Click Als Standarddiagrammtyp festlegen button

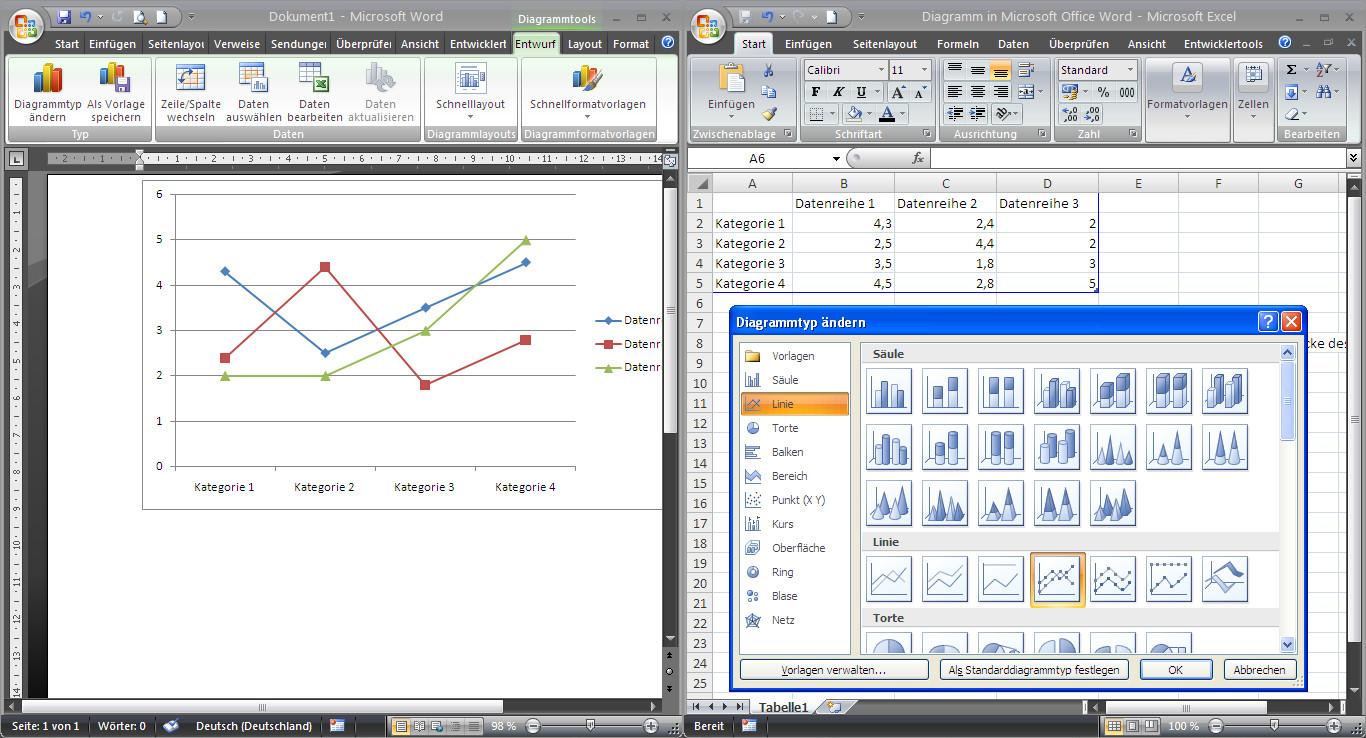click(1035, 670)
